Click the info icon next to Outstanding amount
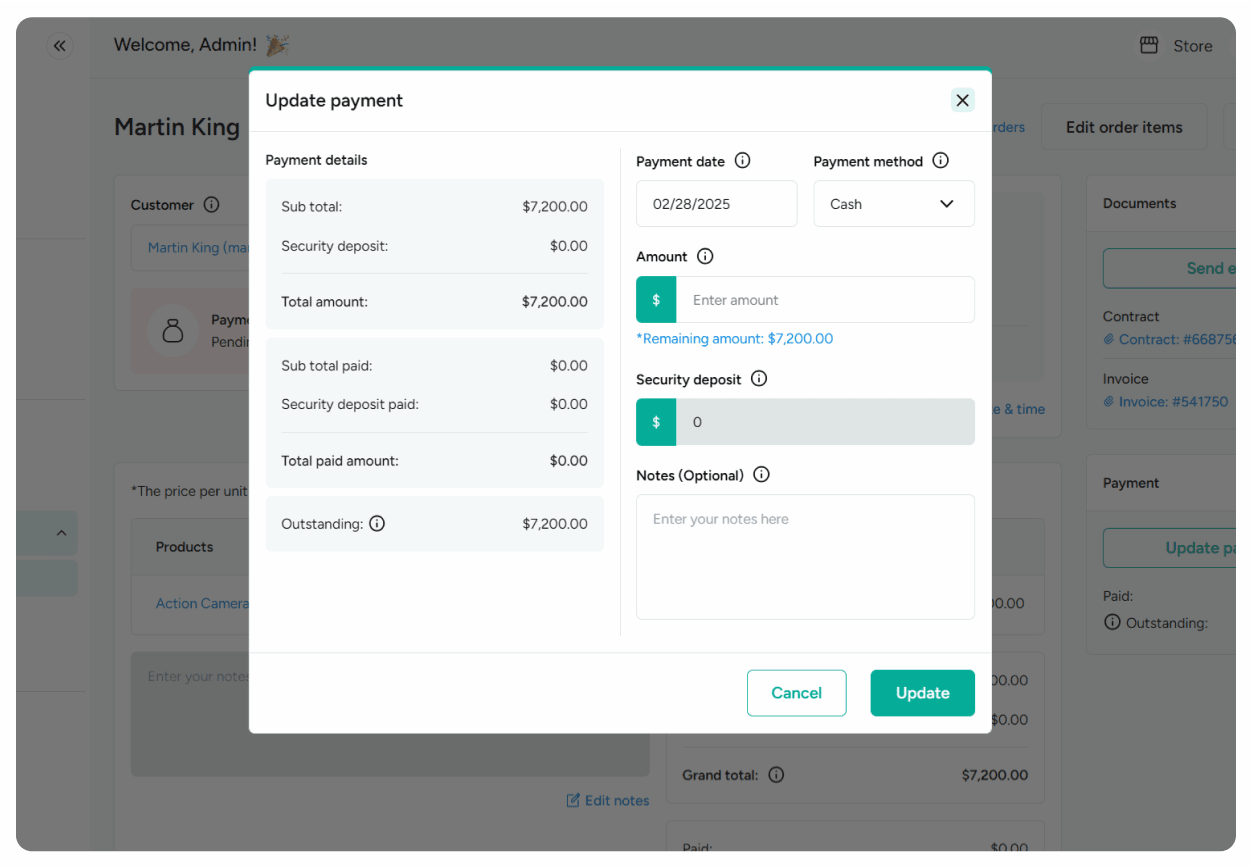 coord(376,523)
